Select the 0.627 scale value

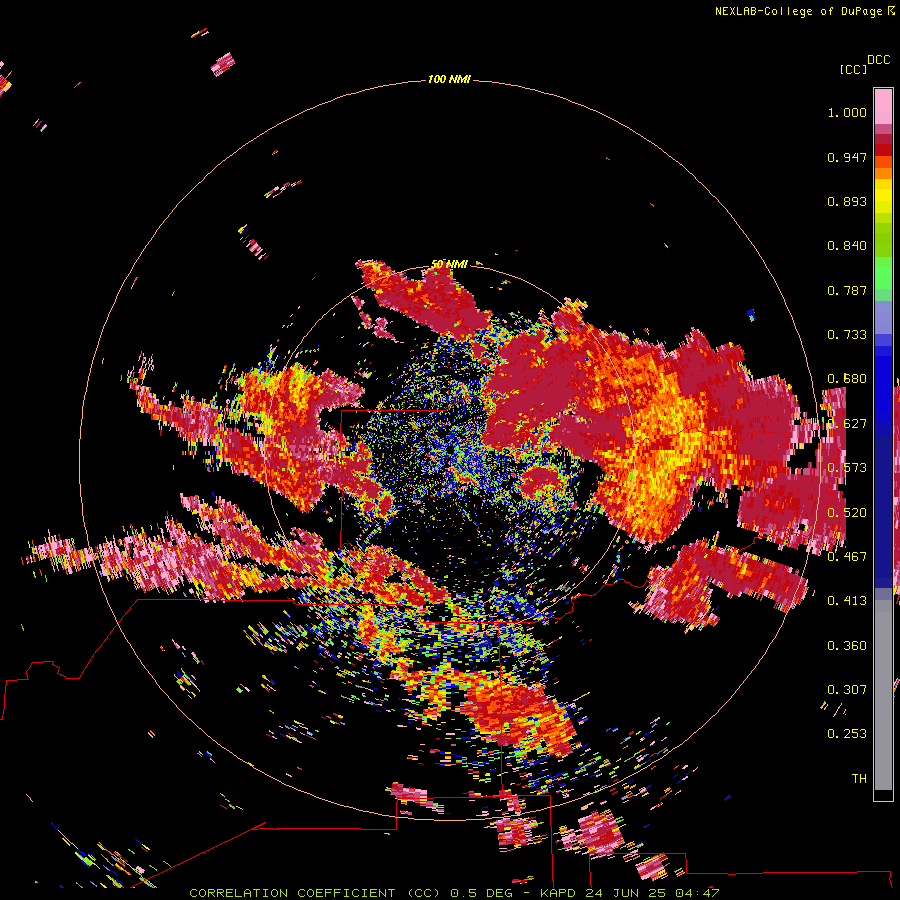pyautogui.click(x=847, y=424)
